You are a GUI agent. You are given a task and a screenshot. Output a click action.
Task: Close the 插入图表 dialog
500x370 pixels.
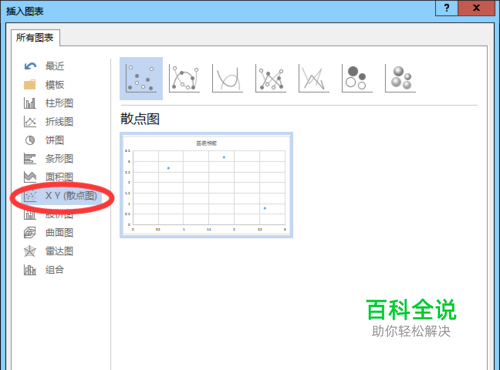tap(476, 8)
